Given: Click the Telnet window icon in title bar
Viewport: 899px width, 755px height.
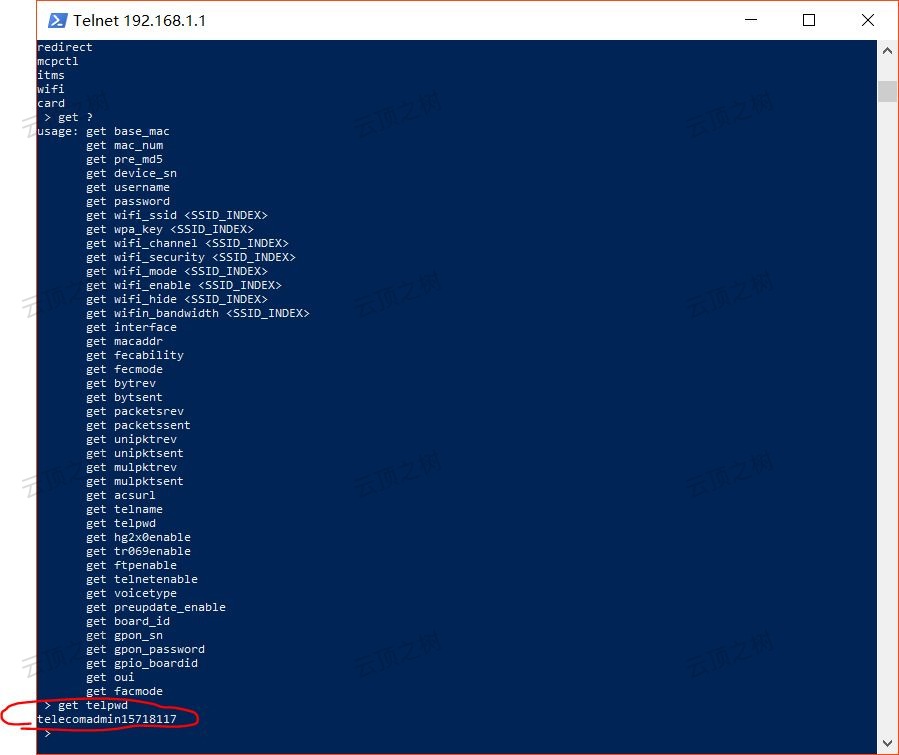Looking at the screenshot, I should 58,20.
